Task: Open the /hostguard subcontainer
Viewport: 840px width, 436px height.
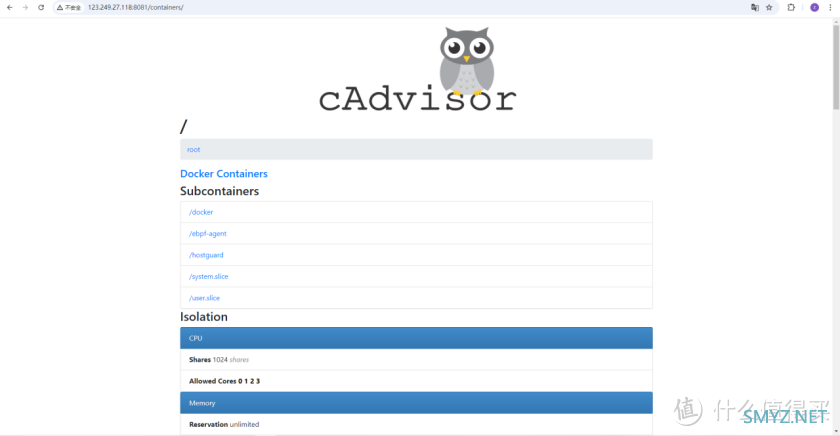Action: tap(206, 255)
